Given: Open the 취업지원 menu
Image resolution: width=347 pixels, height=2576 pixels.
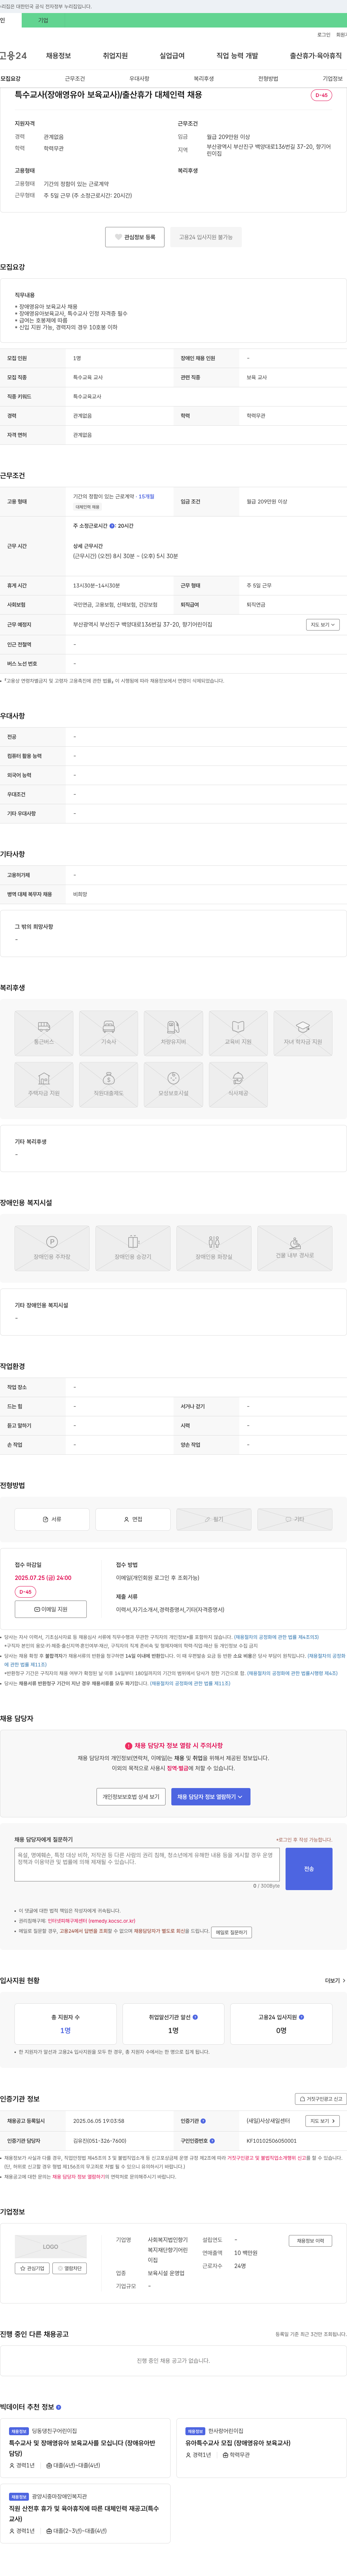Looking at the screenshot, I should point(115,56).
